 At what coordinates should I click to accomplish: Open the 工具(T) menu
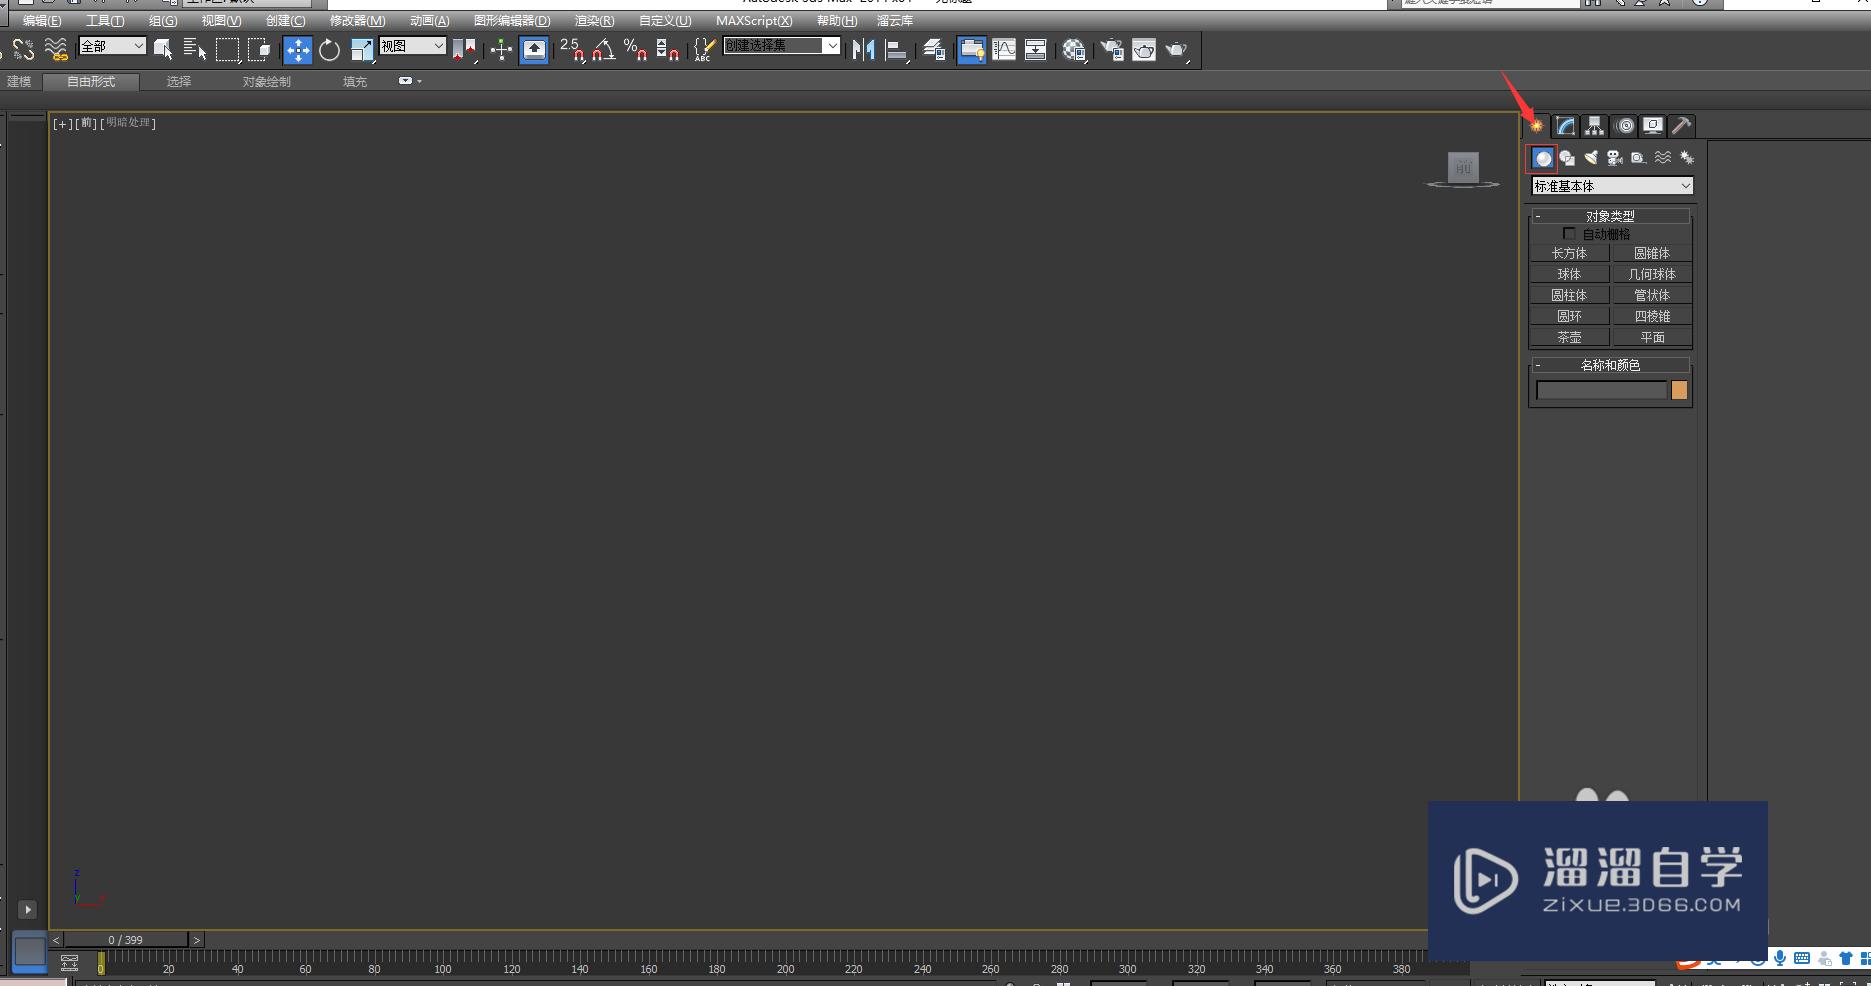coord(105,21)
